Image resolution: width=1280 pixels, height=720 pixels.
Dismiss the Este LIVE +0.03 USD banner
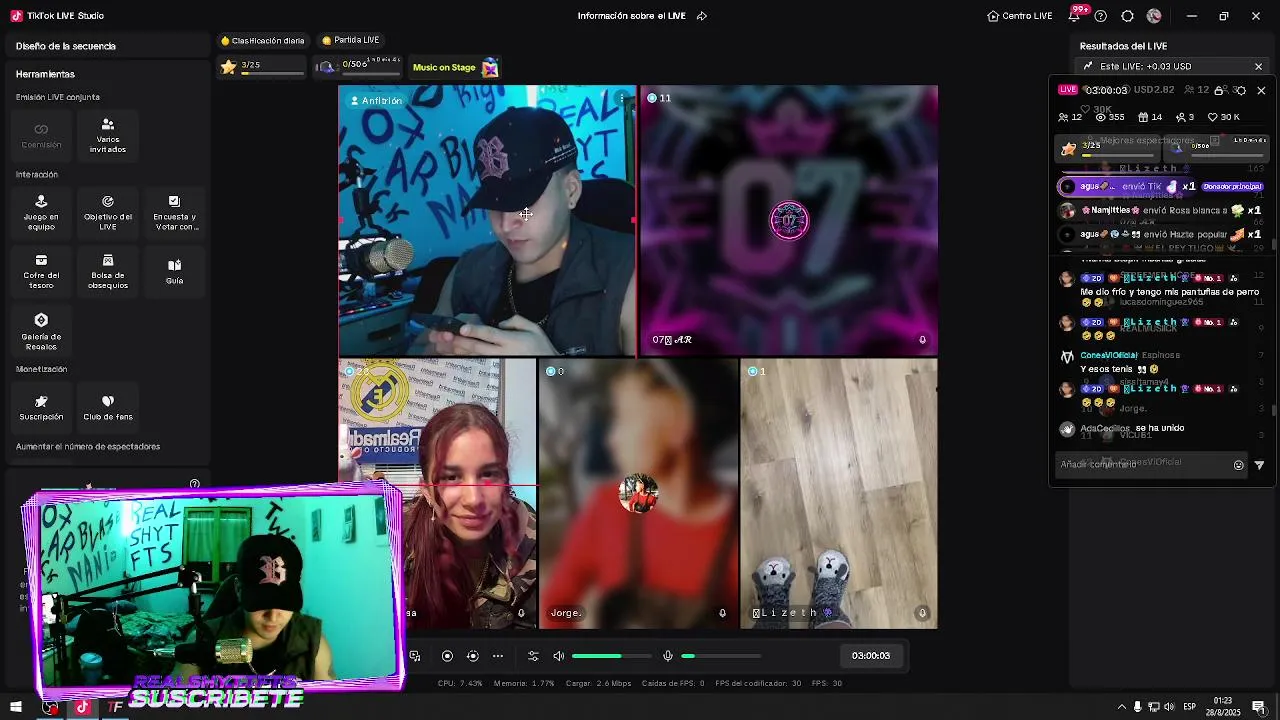[x=1258, y=67]
